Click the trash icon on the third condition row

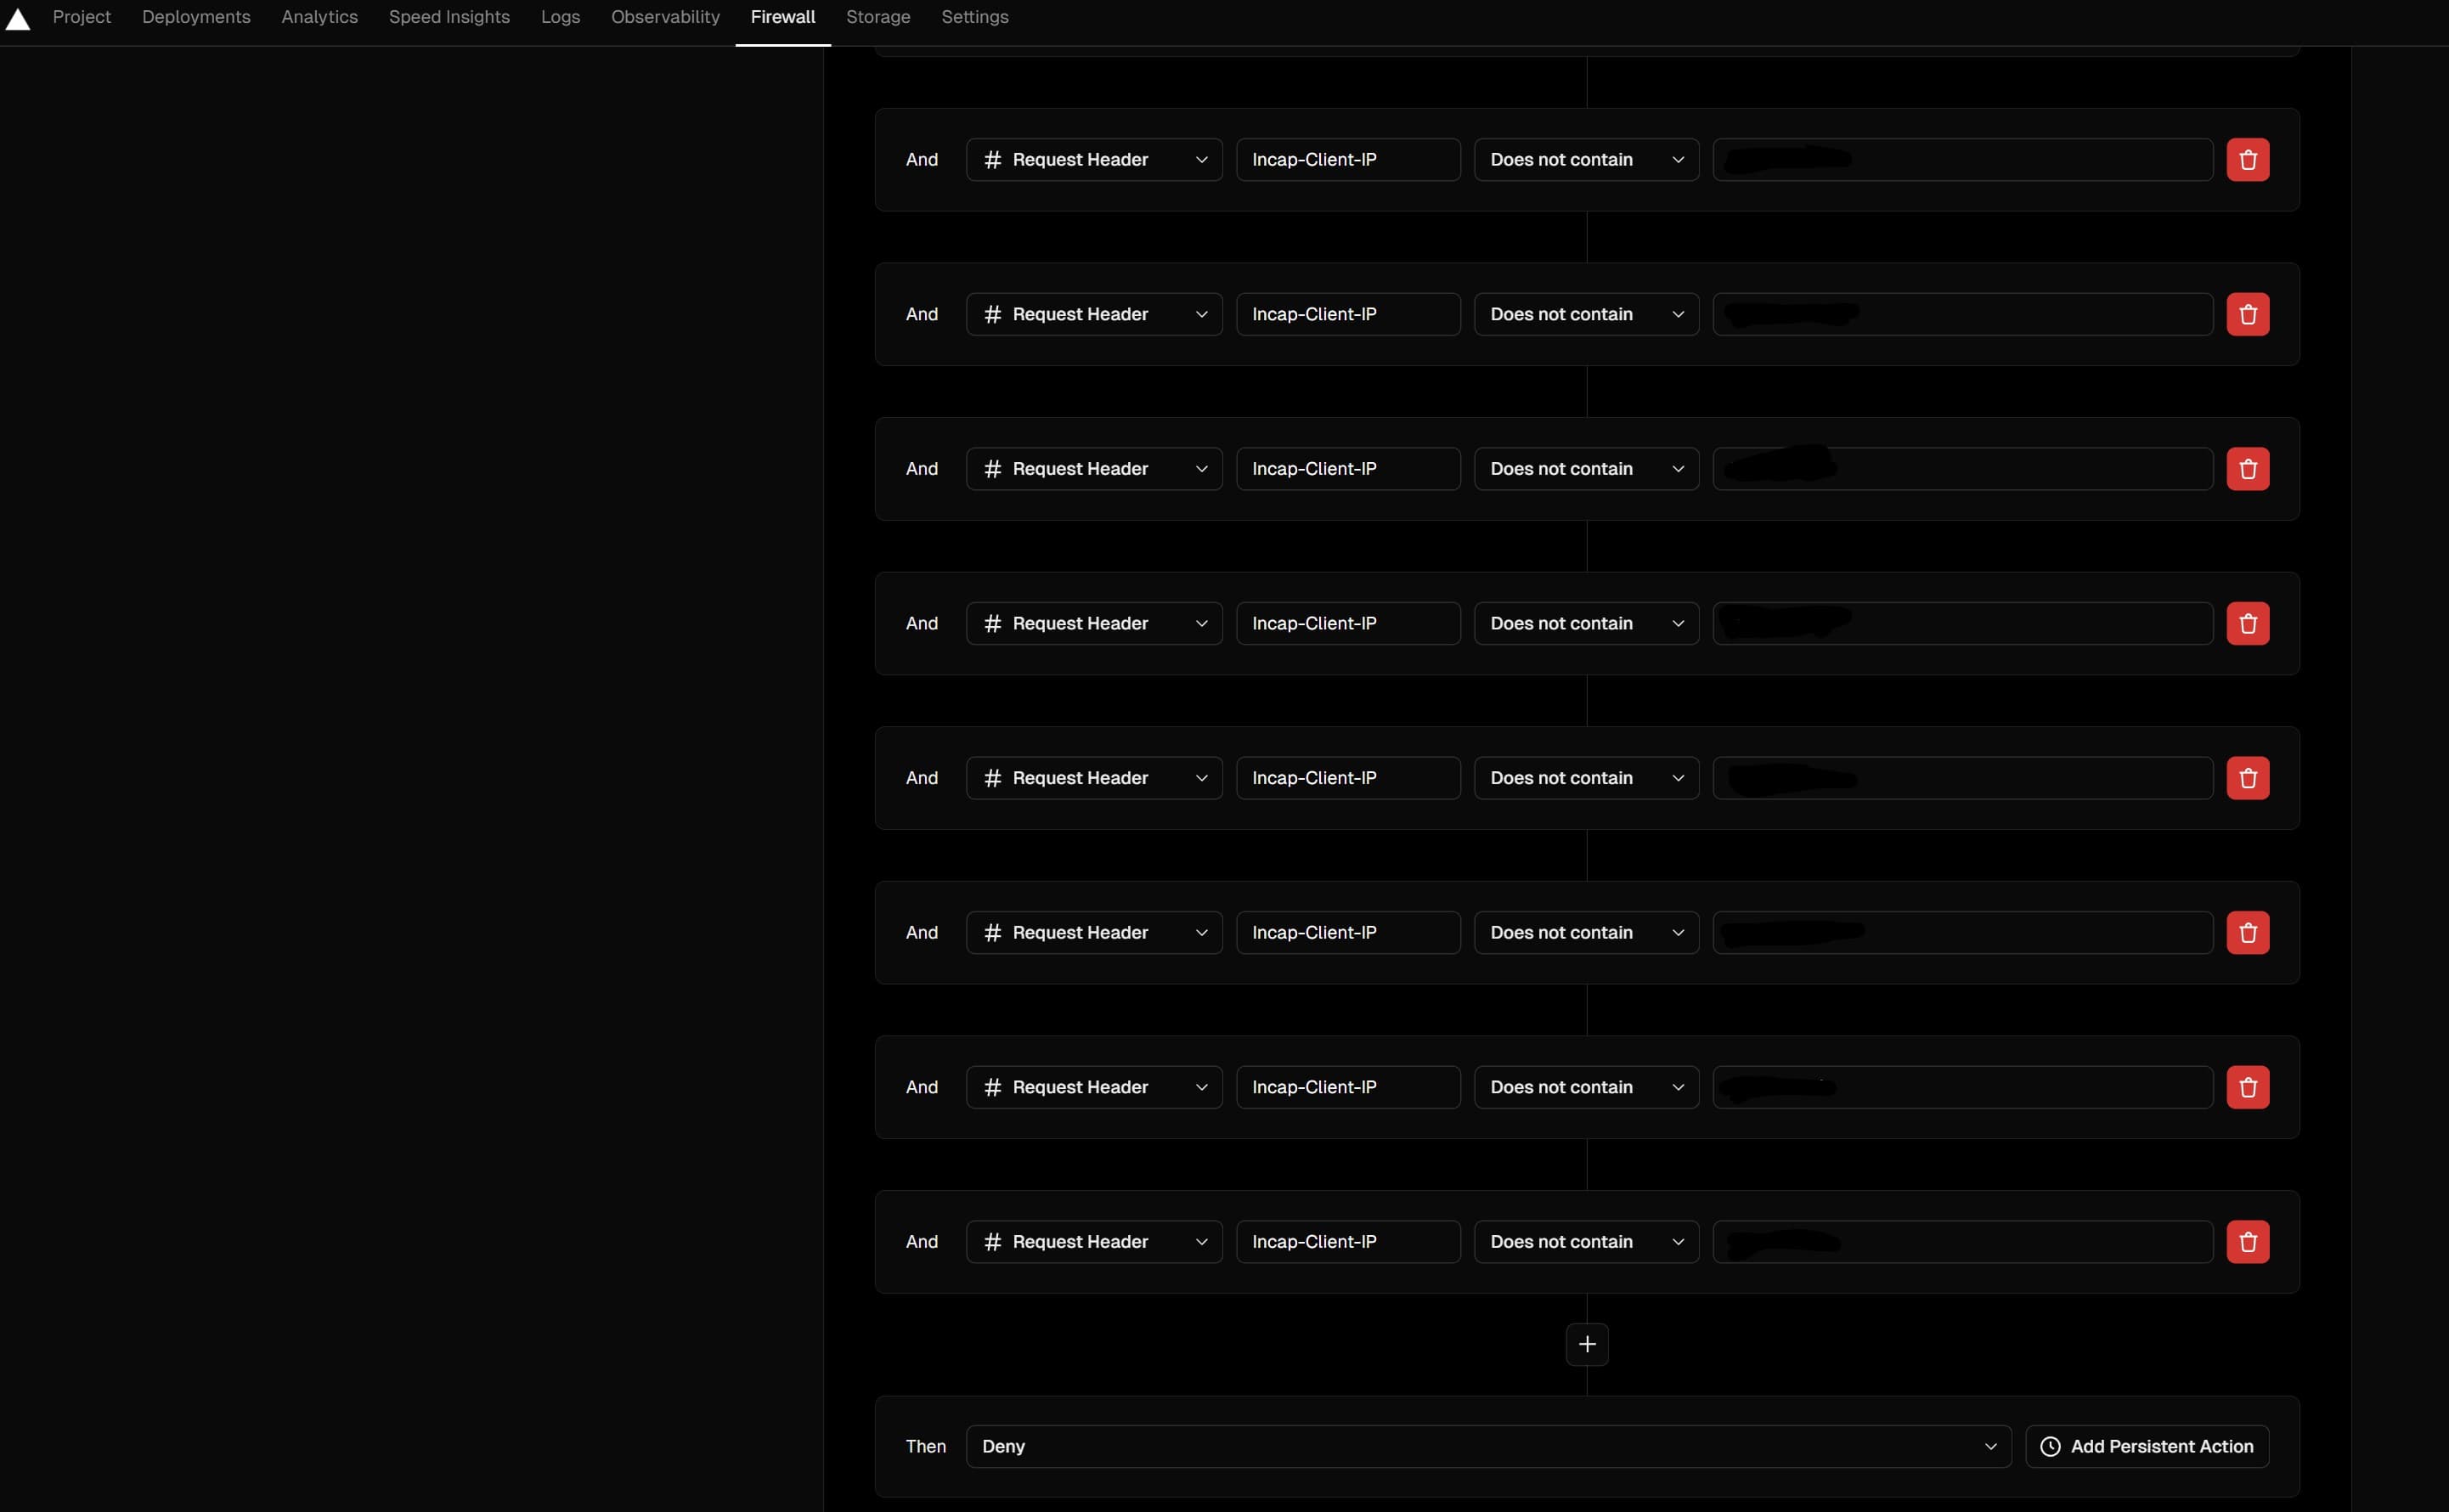pyautogui.click(x=2247, y=469)
